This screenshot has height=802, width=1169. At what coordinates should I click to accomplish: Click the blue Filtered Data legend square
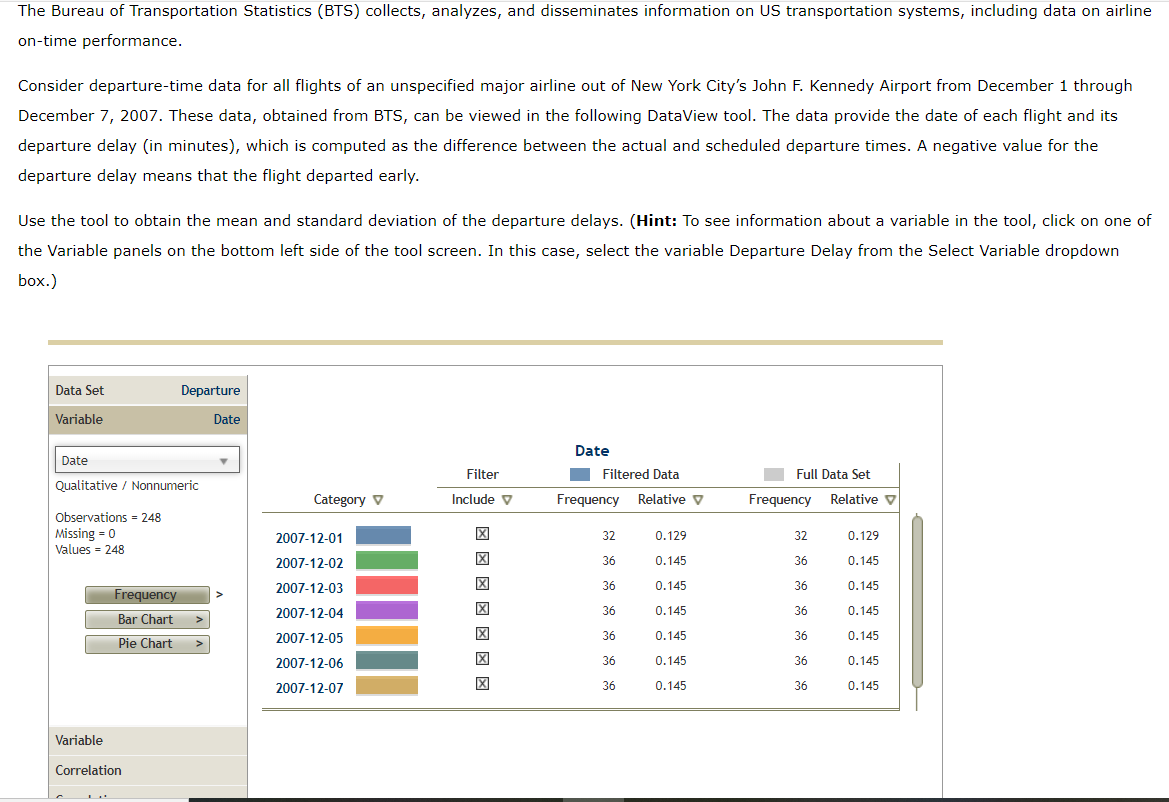[579, 473]
